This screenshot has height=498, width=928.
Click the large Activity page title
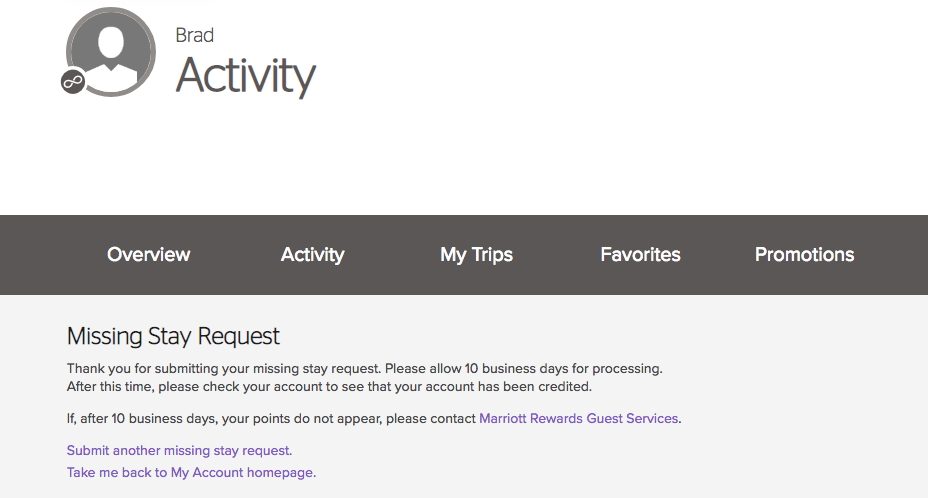246,76
